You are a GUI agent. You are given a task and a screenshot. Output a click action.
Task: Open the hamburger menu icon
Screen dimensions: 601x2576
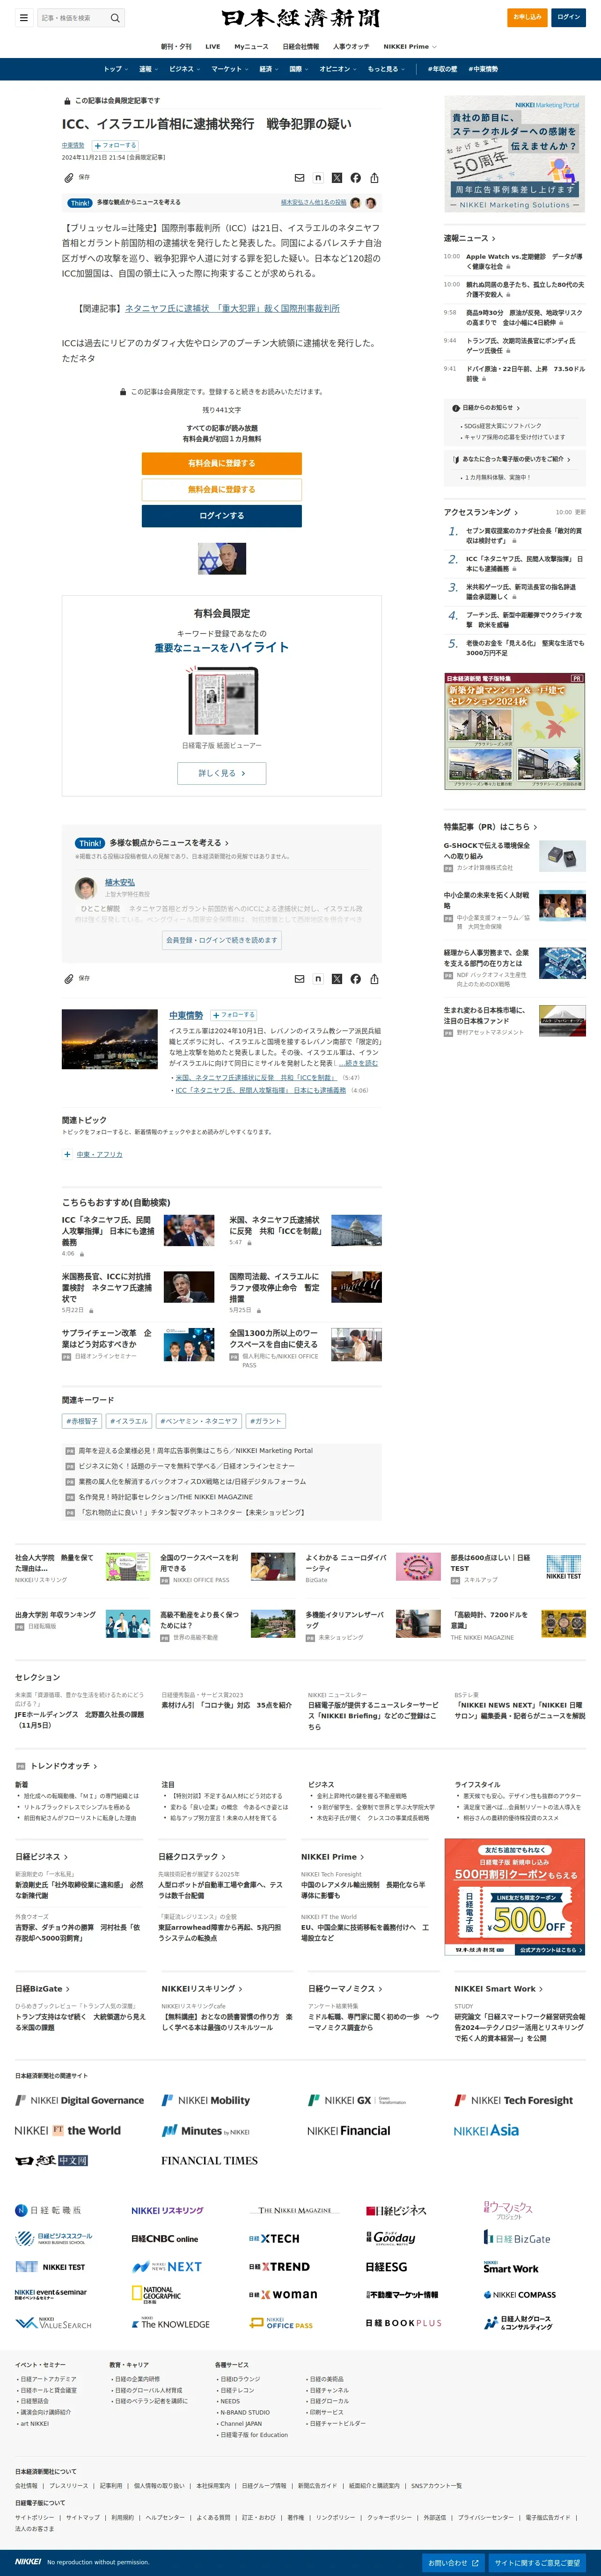click(x=23, y=17)
